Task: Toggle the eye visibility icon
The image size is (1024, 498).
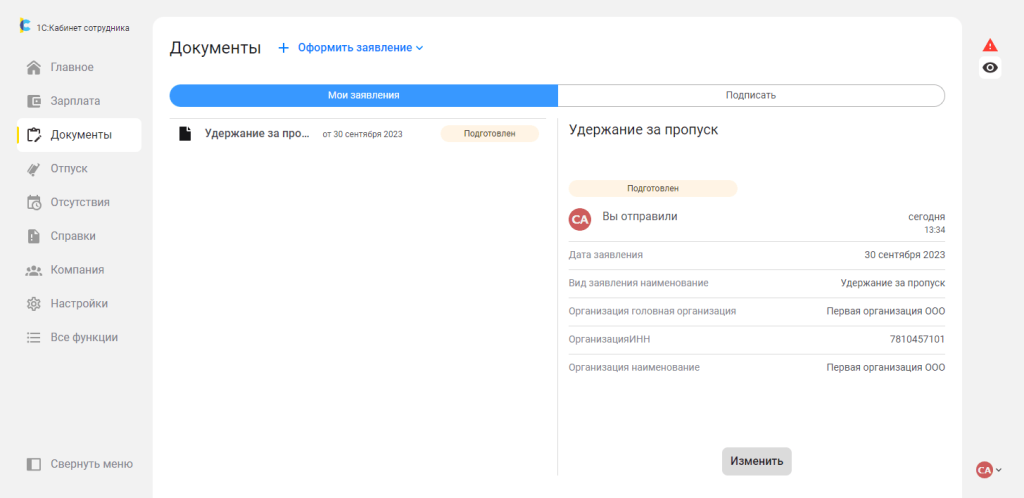Action: coord(990,68)
